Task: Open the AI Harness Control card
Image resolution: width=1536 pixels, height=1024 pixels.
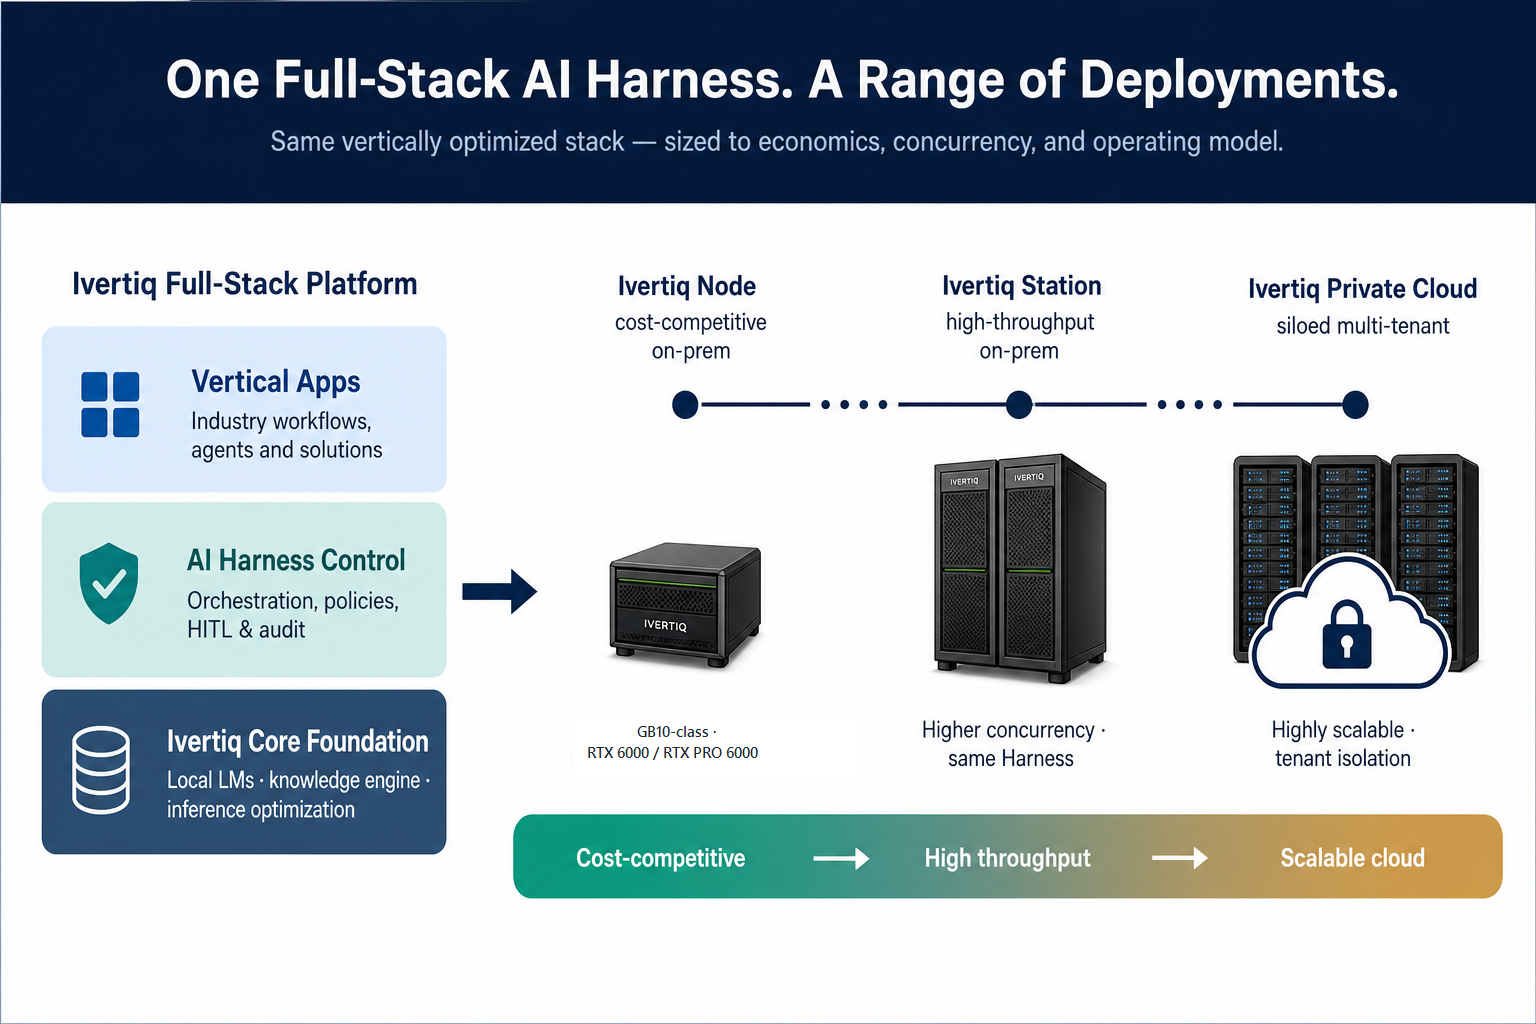Action: pyautogui.click(x=244, y=590)
